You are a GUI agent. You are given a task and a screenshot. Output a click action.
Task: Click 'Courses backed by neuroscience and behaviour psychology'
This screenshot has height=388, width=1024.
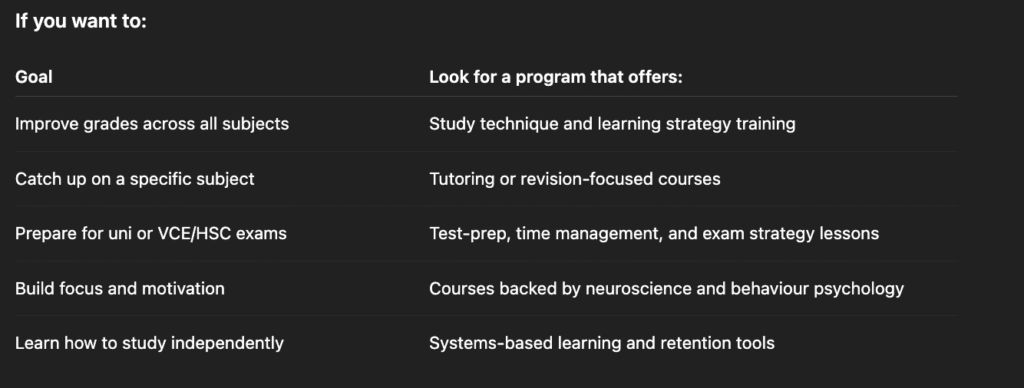(666, 289)
